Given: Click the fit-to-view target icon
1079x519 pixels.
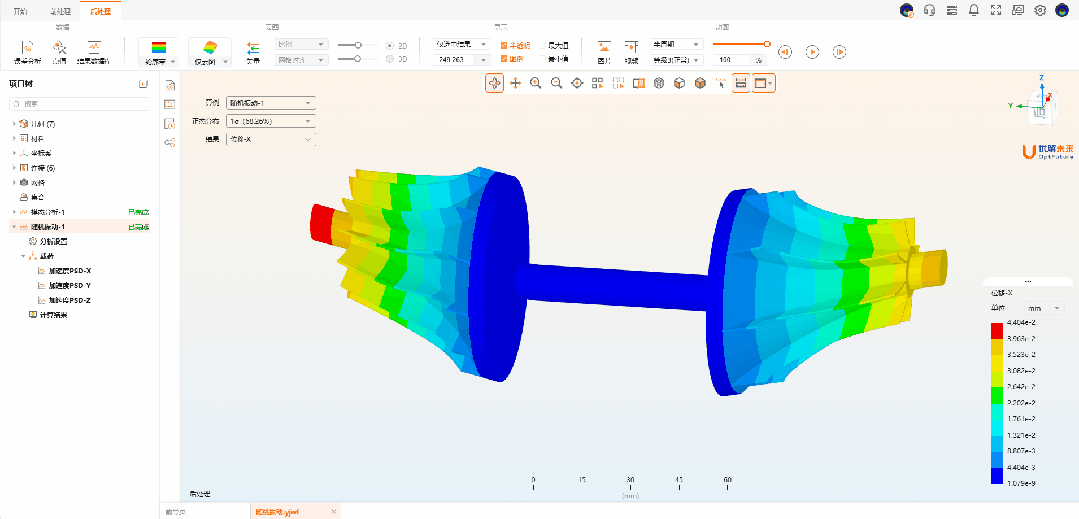Looking at the screenshot, I should pyautogui.click(x=577, y=84).
